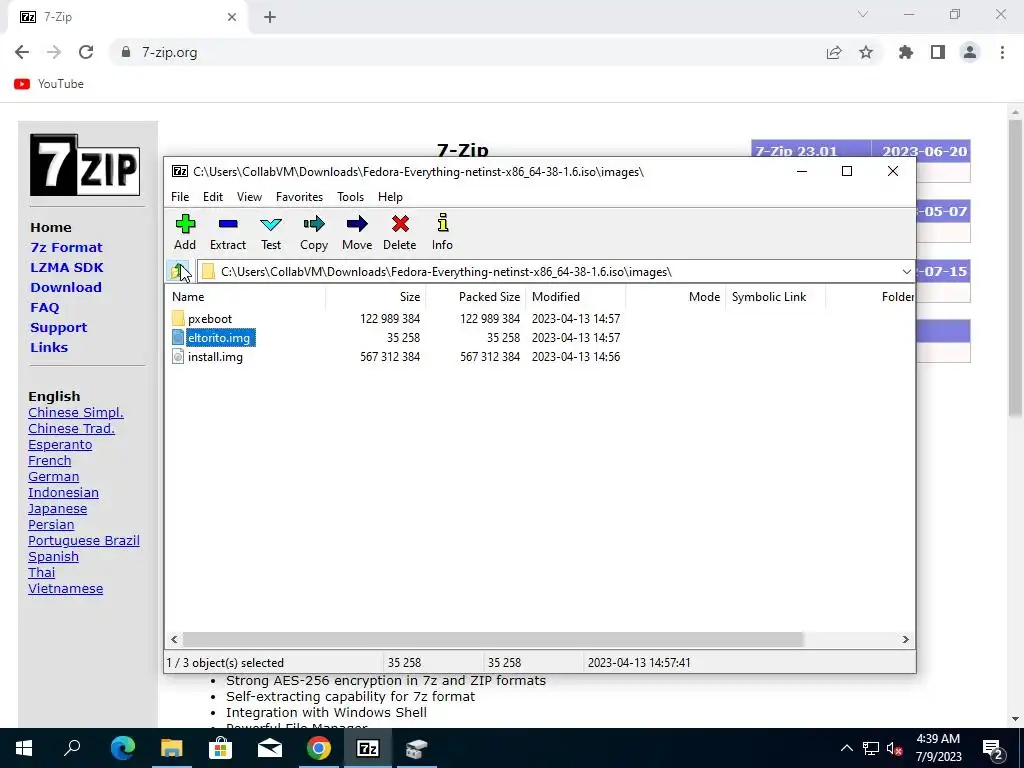Open Chrome tab search chevron
This screenshot has height=768, width=1024.
(x=863, y=14)
